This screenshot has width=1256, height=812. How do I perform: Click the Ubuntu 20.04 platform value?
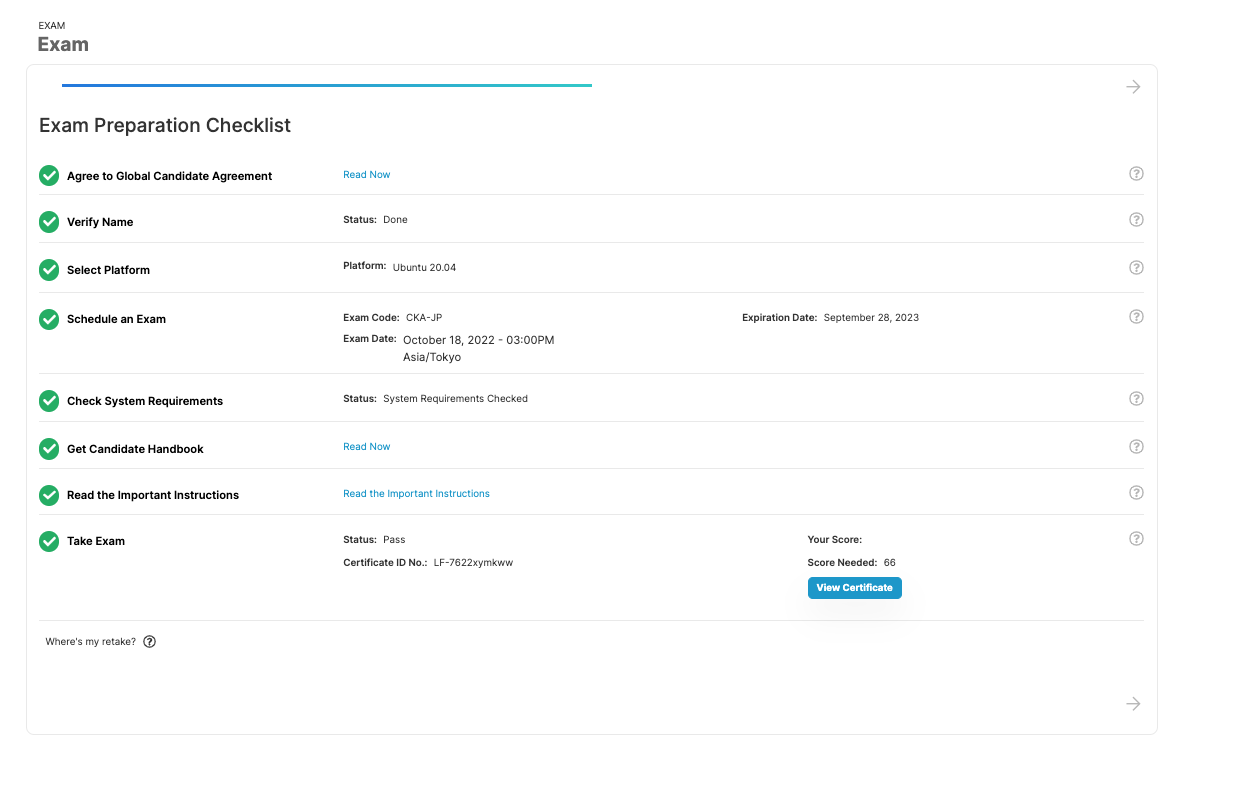(424, 268)
